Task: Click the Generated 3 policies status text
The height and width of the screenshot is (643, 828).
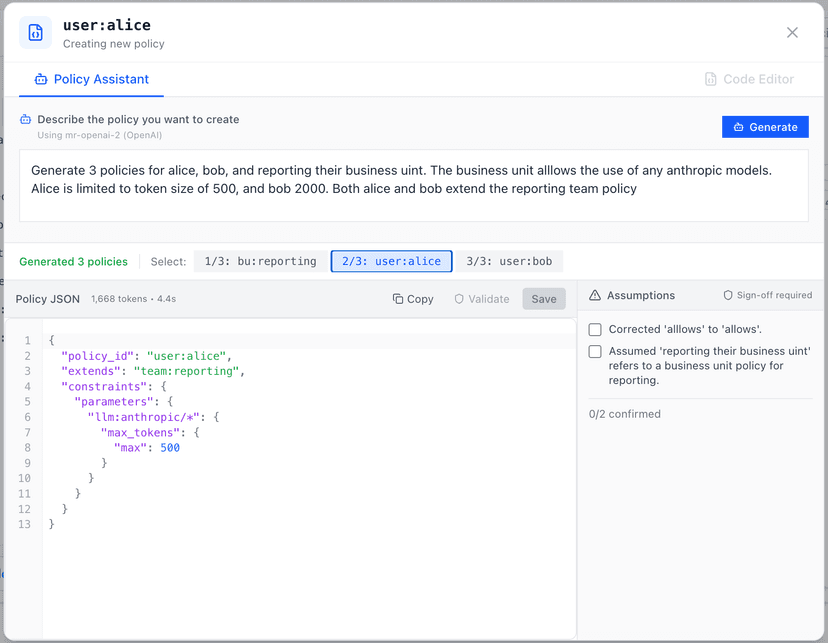Action: [74, 261]
